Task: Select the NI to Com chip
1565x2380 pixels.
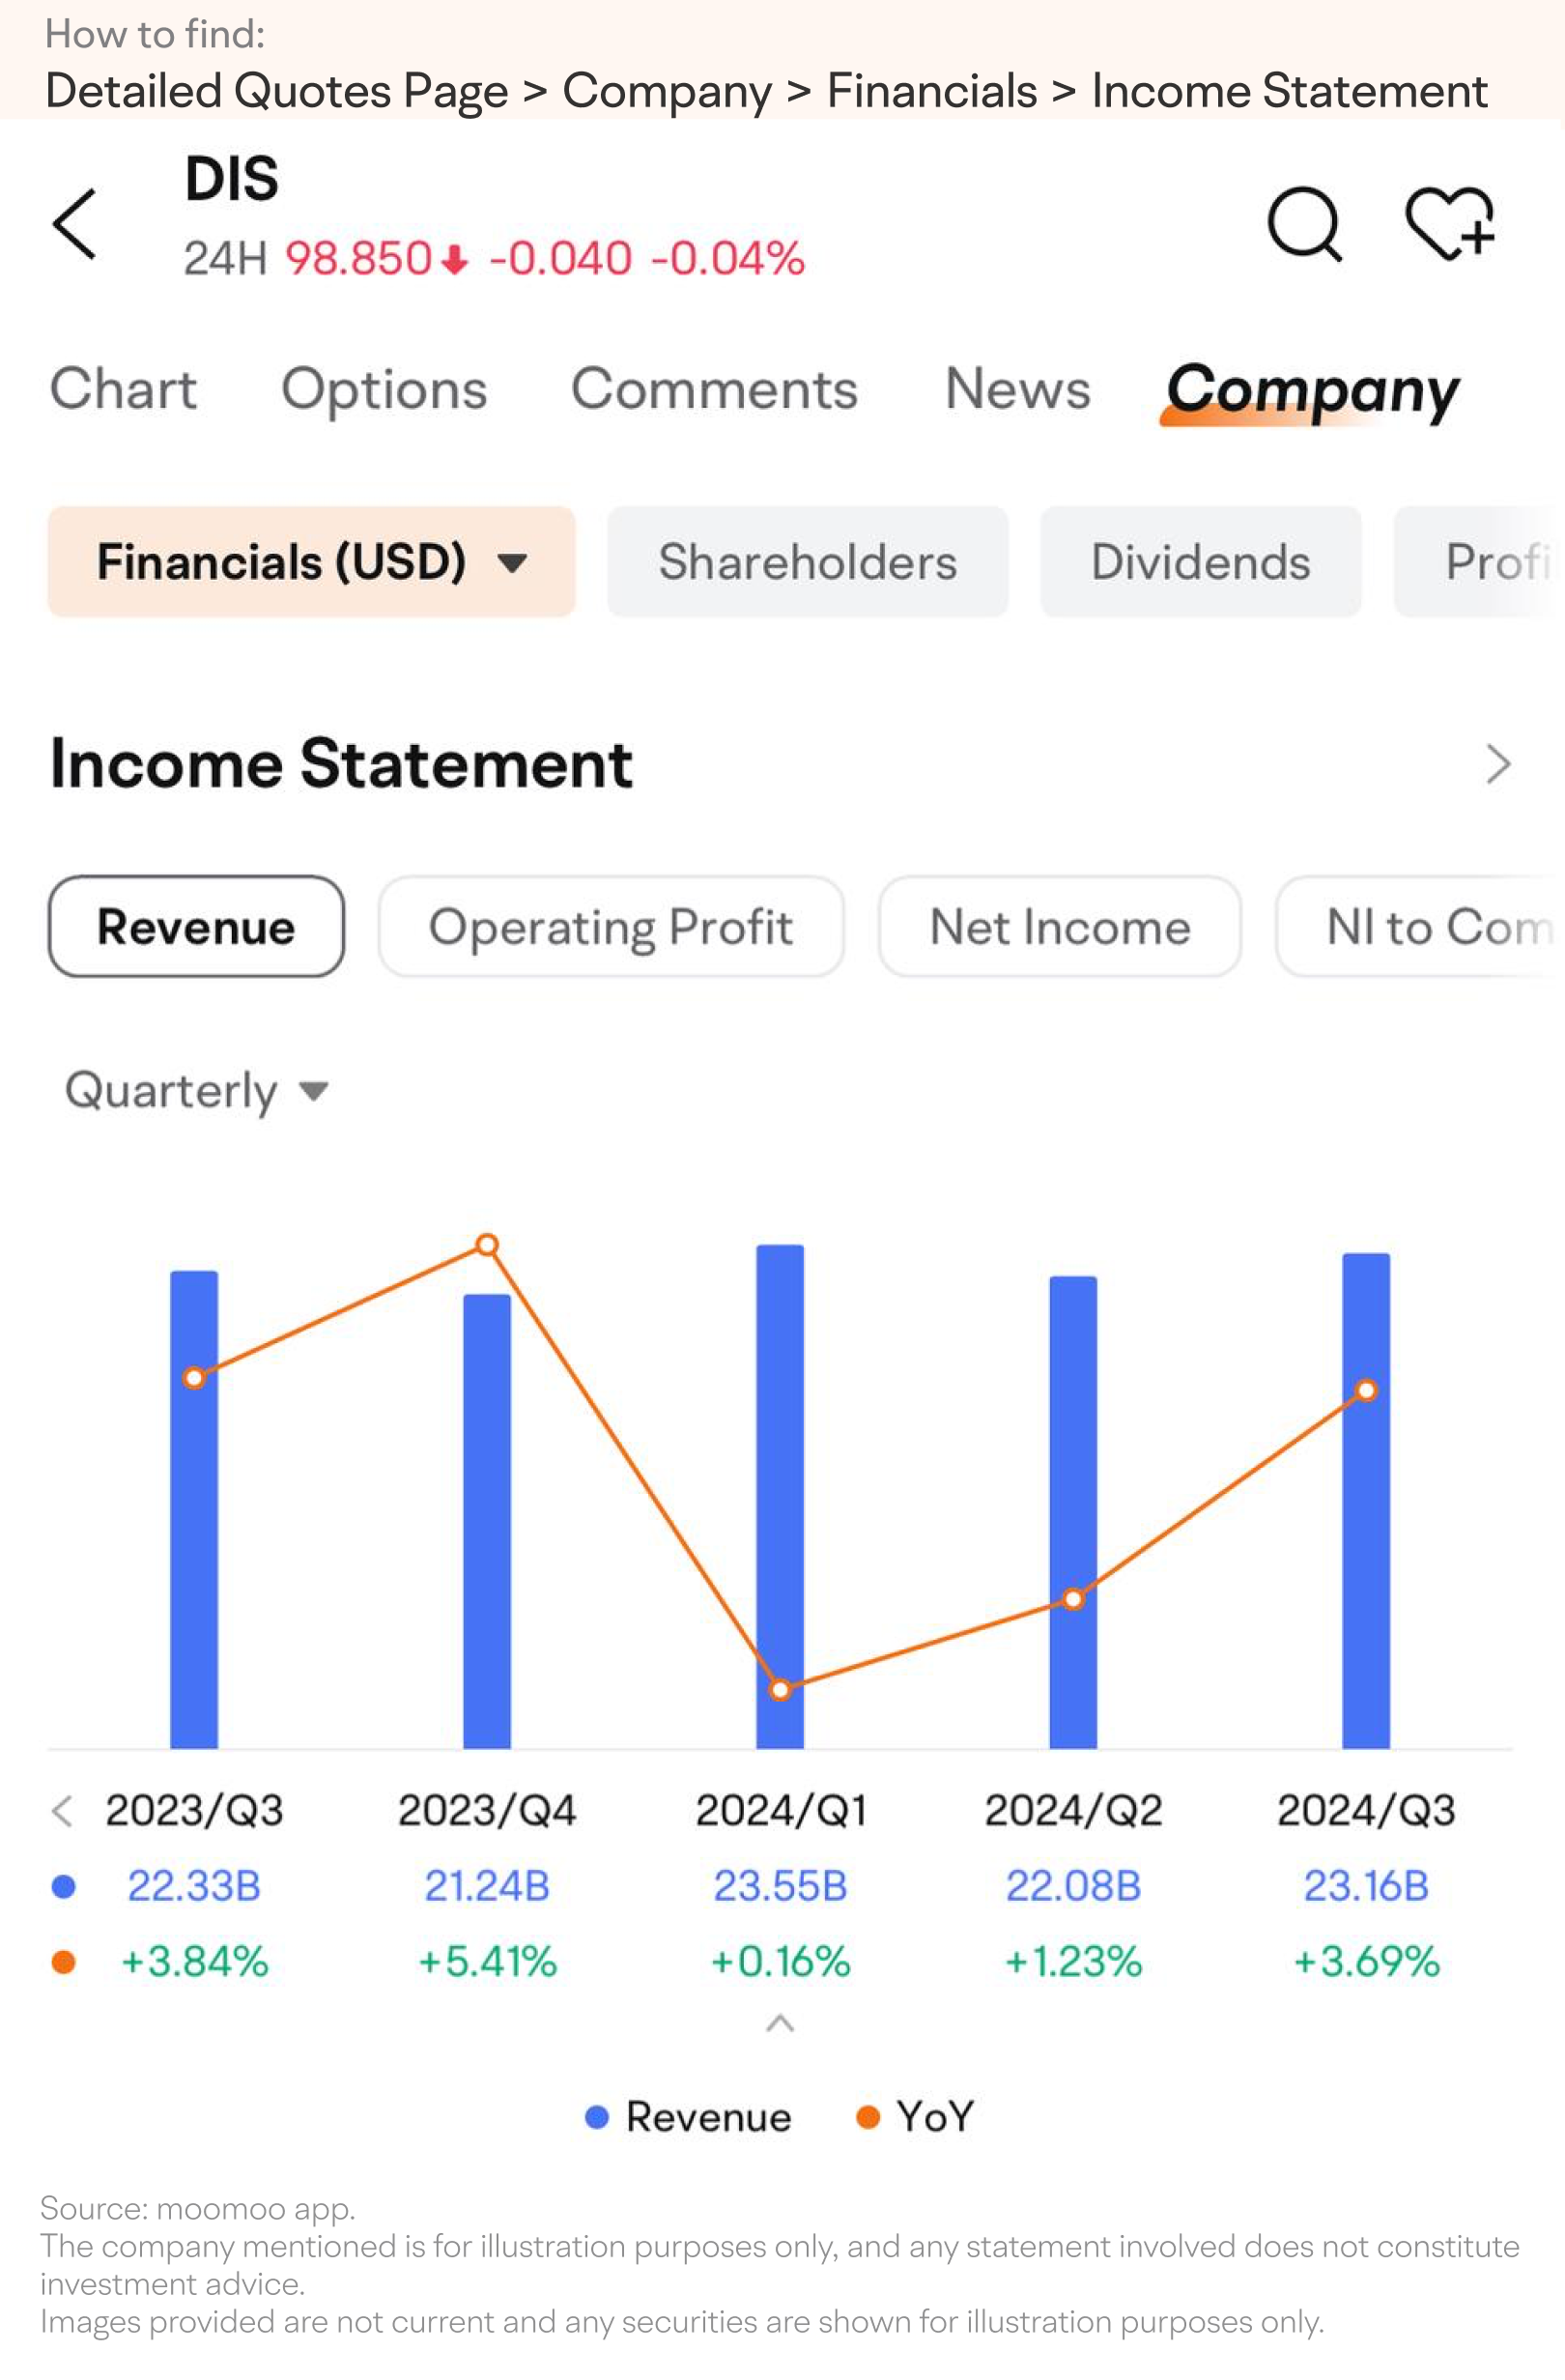Action: tap(1420, 926)
